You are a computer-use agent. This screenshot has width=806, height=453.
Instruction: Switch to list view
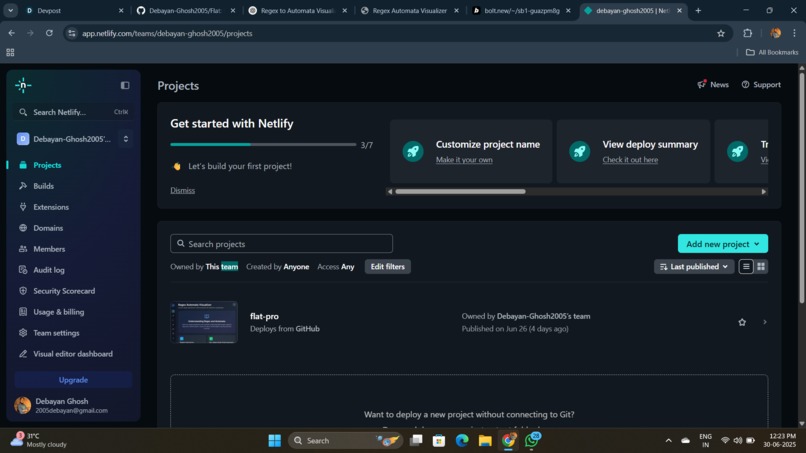coord(746,266)
